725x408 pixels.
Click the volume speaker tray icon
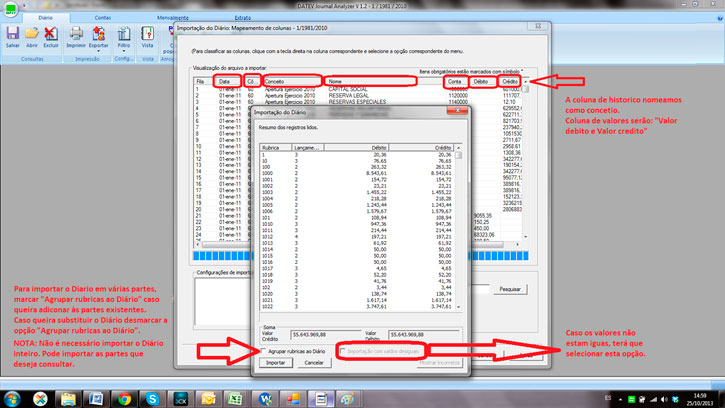click(664, 399)
